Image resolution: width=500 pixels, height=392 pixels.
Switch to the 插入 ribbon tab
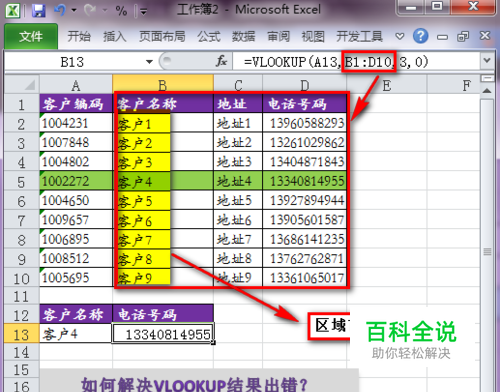click(x=114, y=36)
